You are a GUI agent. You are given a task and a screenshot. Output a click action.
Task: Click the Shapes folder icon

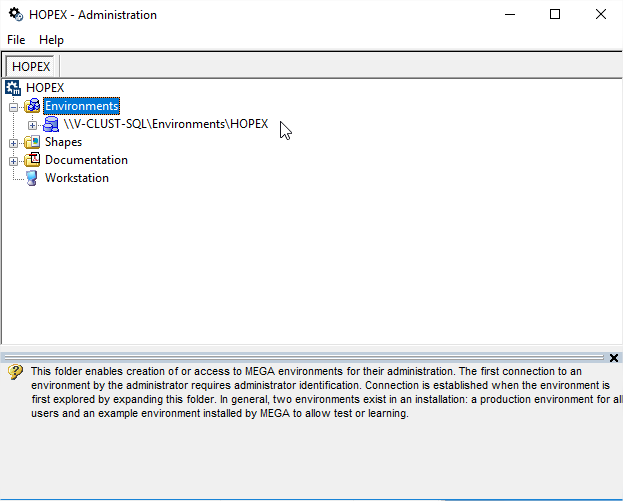click(32, 142)
